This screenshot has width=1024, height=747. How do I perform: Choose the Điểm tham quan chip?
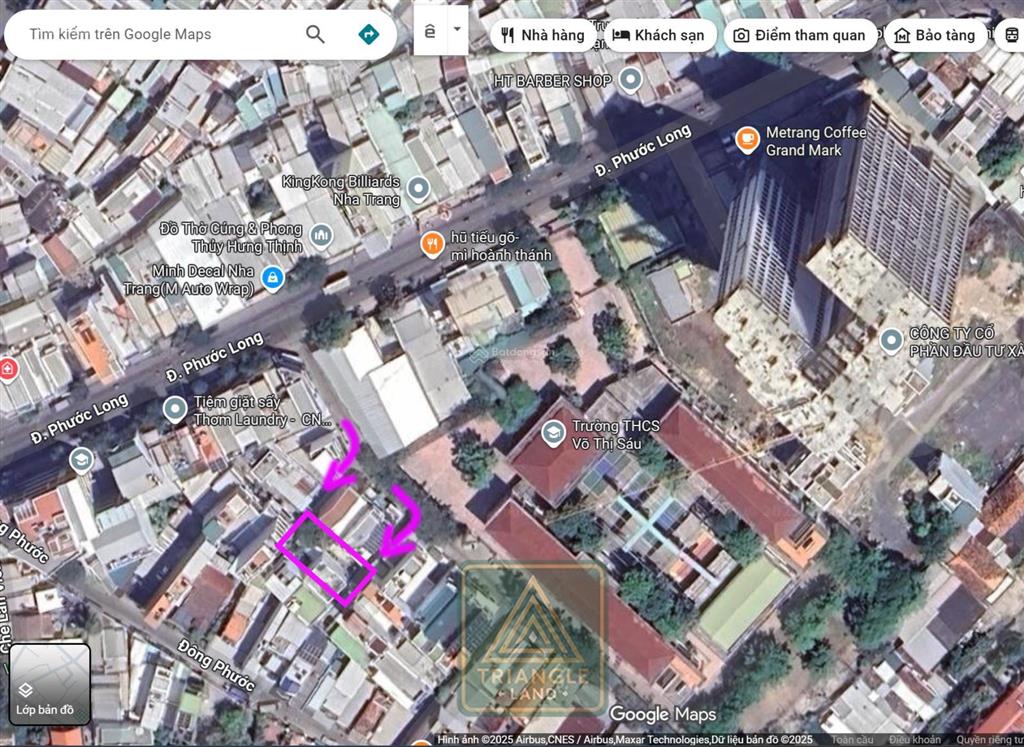click(799, 35)
